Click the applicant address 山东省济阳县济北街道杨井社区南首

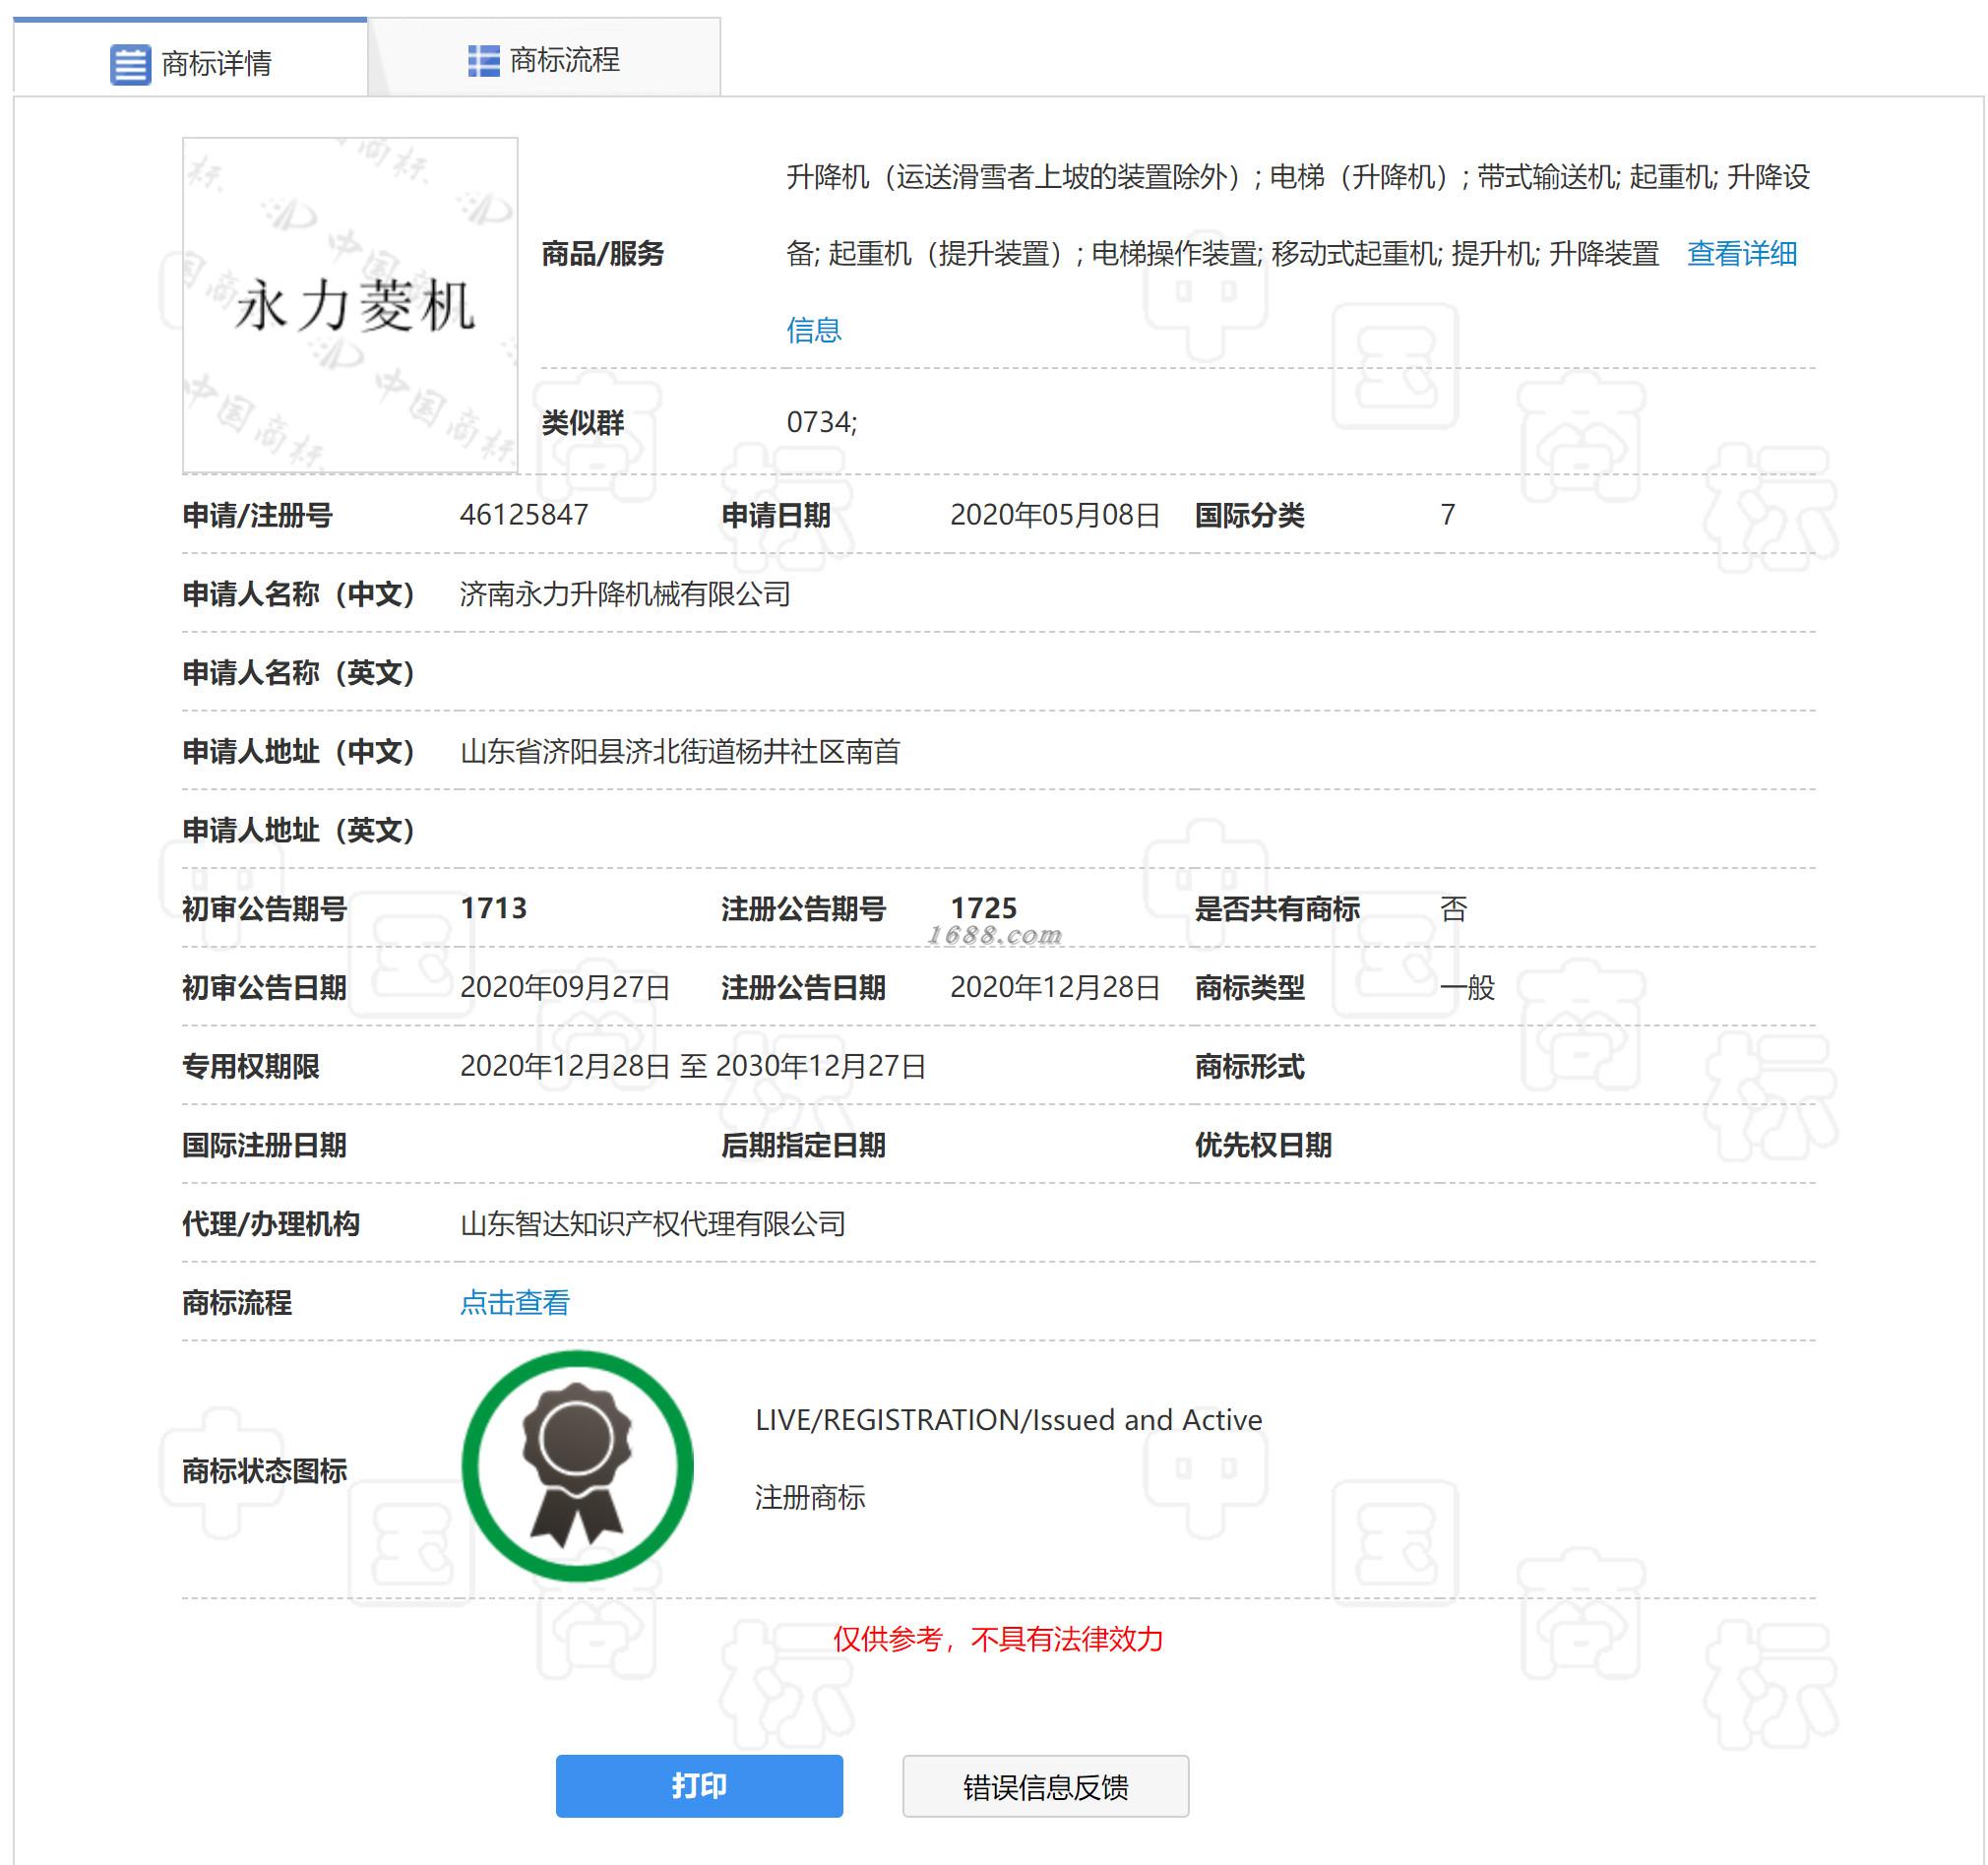click(680, 752)
